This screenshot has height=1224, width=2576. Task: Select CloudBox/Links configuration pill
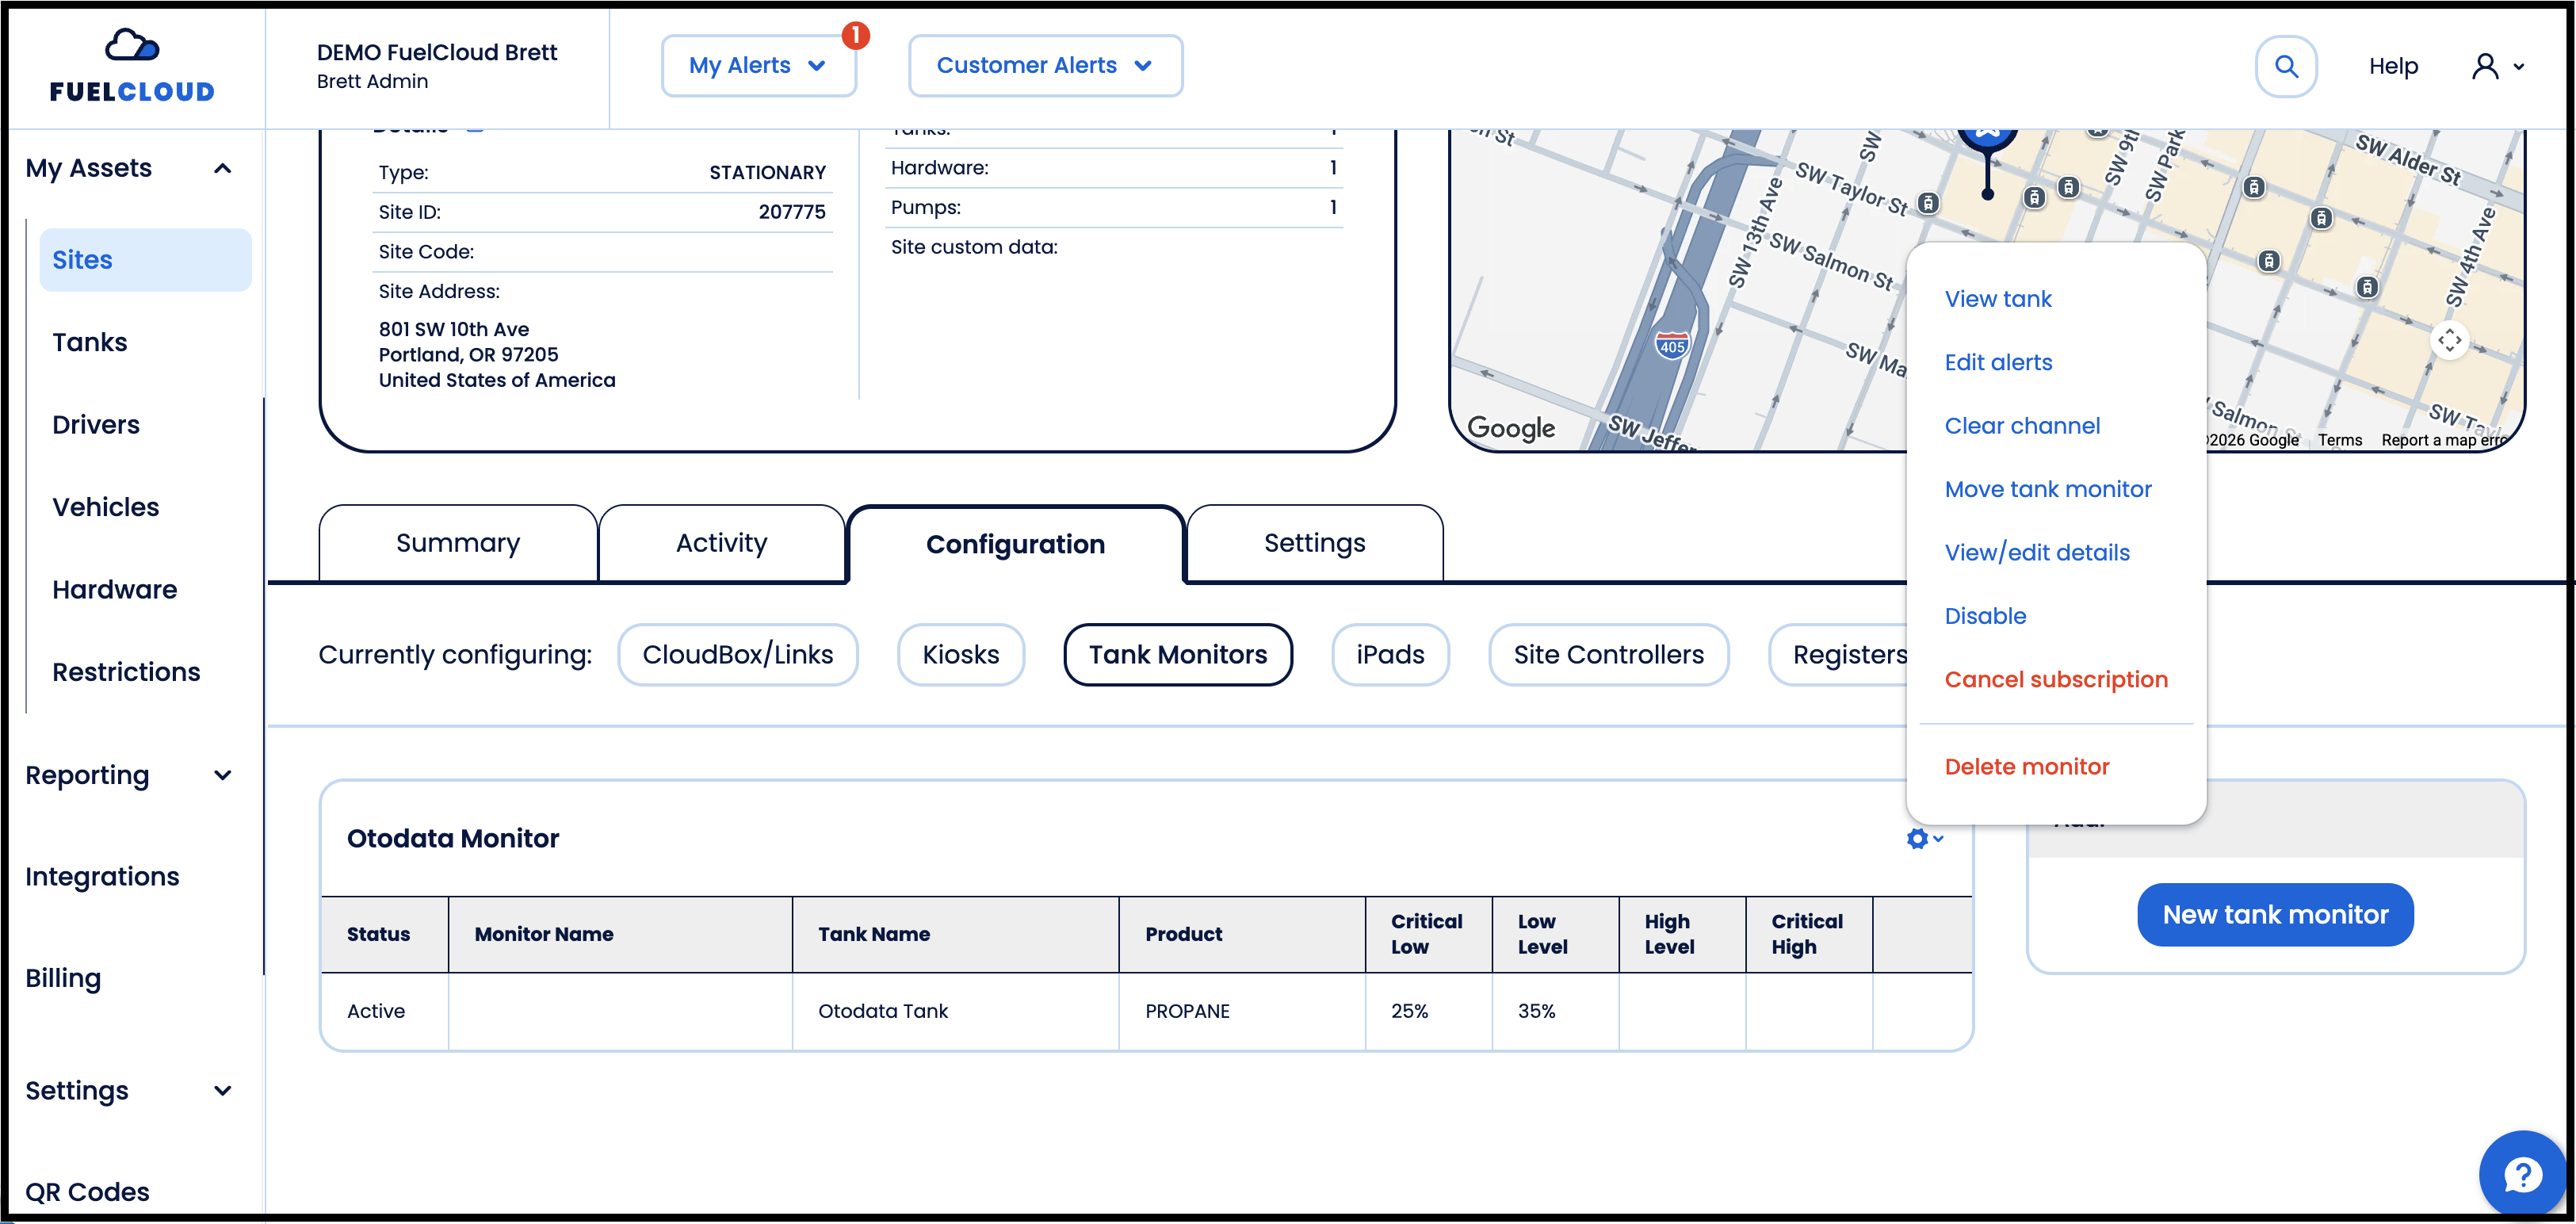tap(737, 654)
